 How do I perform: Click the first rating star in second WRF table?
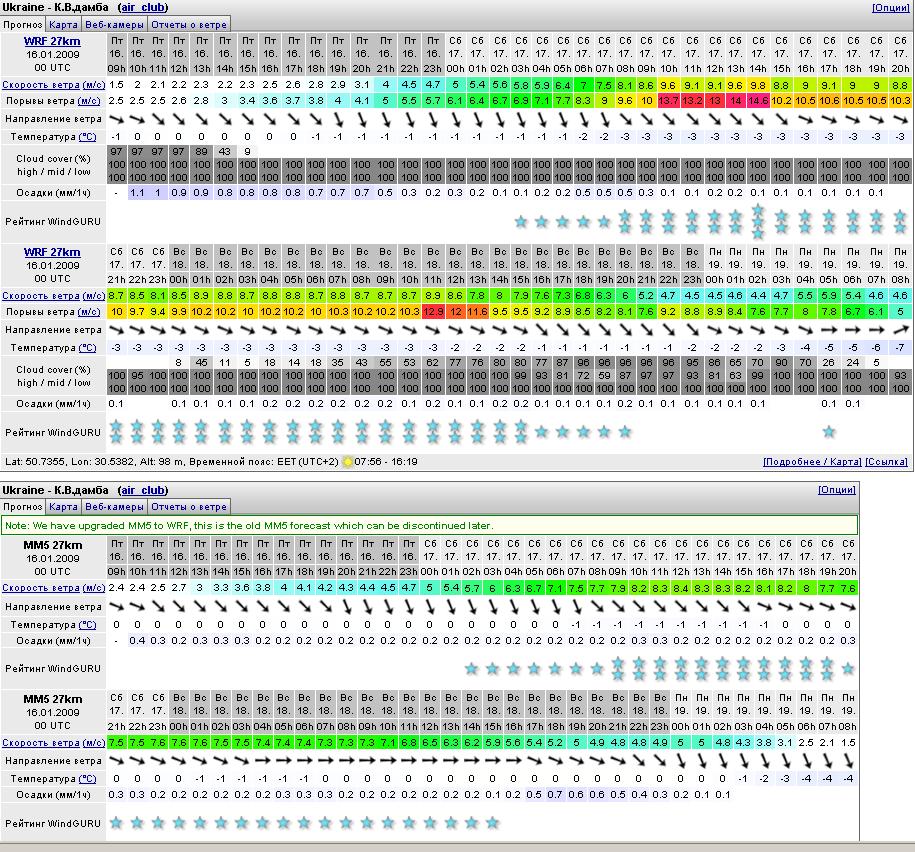(117, 432)
